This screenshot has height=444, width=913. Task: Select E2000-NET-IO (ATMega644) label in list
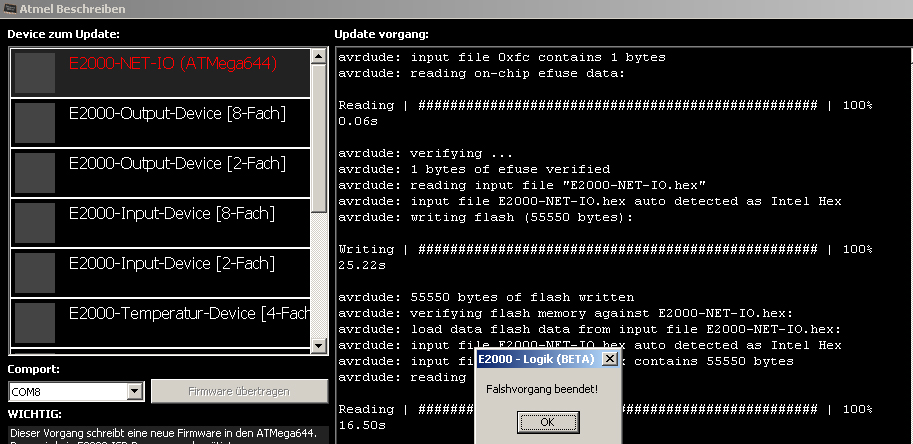172,62
